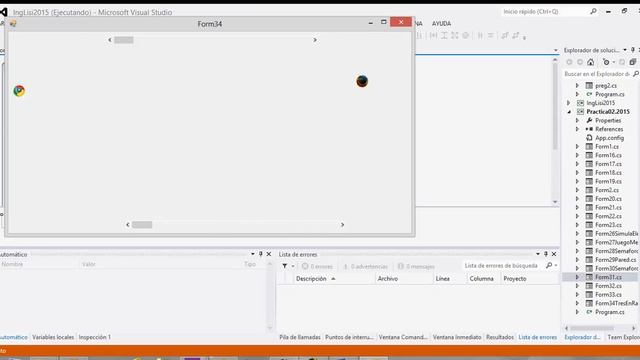The image size is (640, 360).
Task: Expand the Form1.cs node
Action: 577,147
